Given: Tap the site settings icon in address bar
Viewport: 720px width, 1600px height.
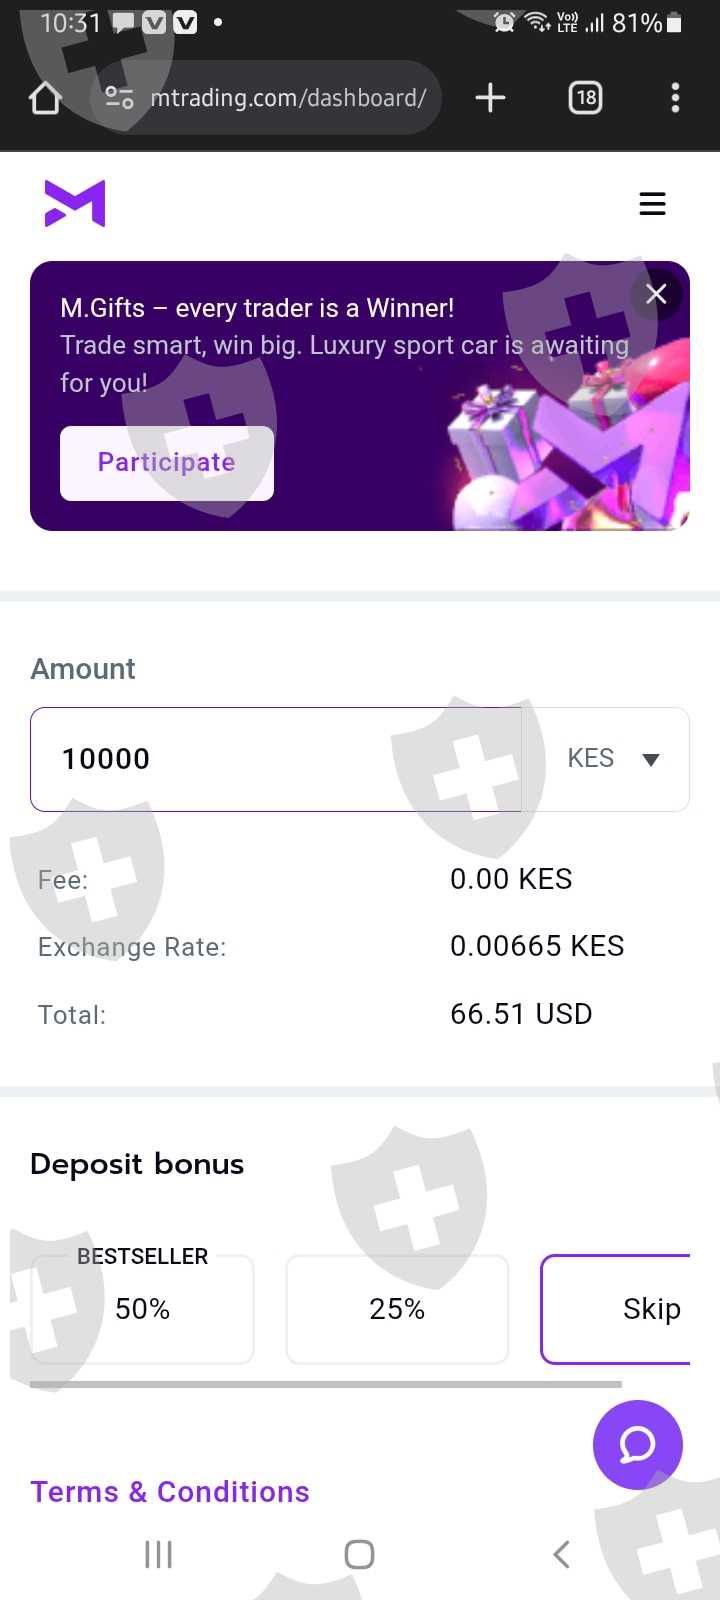Looking at the screenshot, I should (119, 98).
